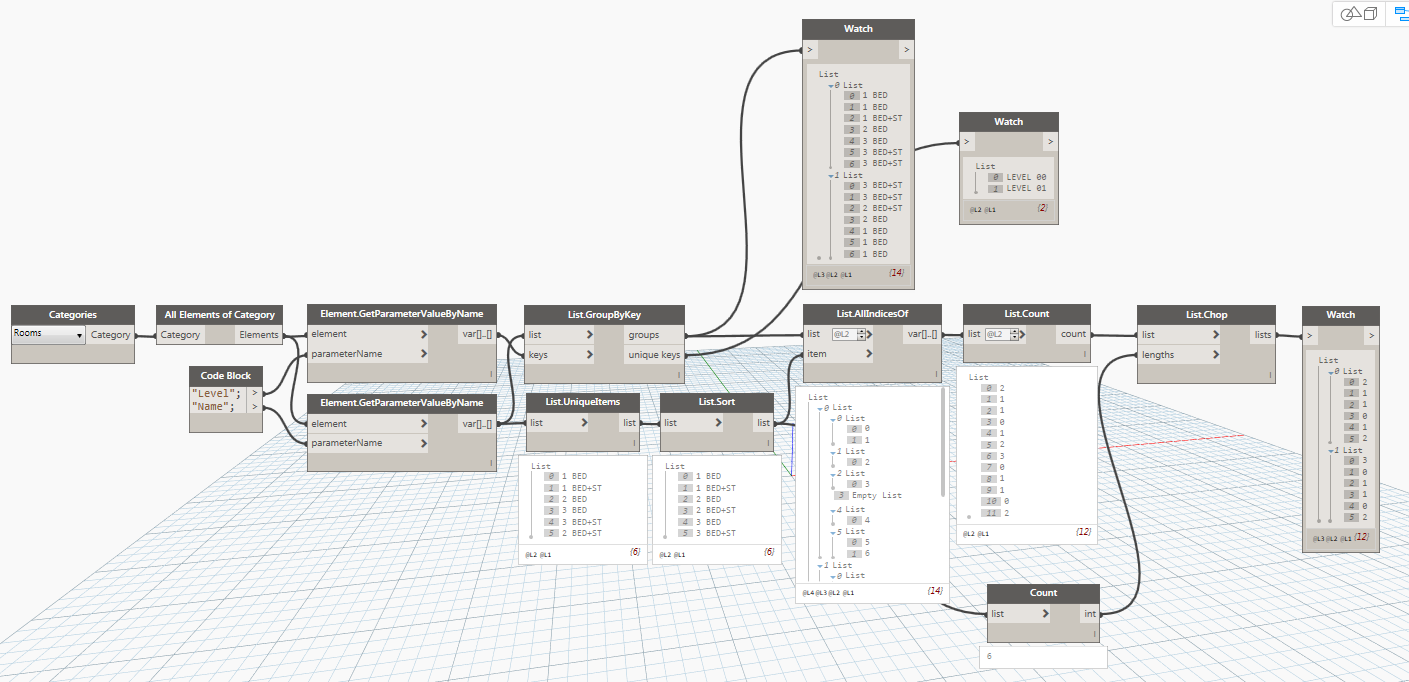Screen dimensions: 1409x682
Task: Collapse '0 List' in large Watch node
Action: pos(830,86)
